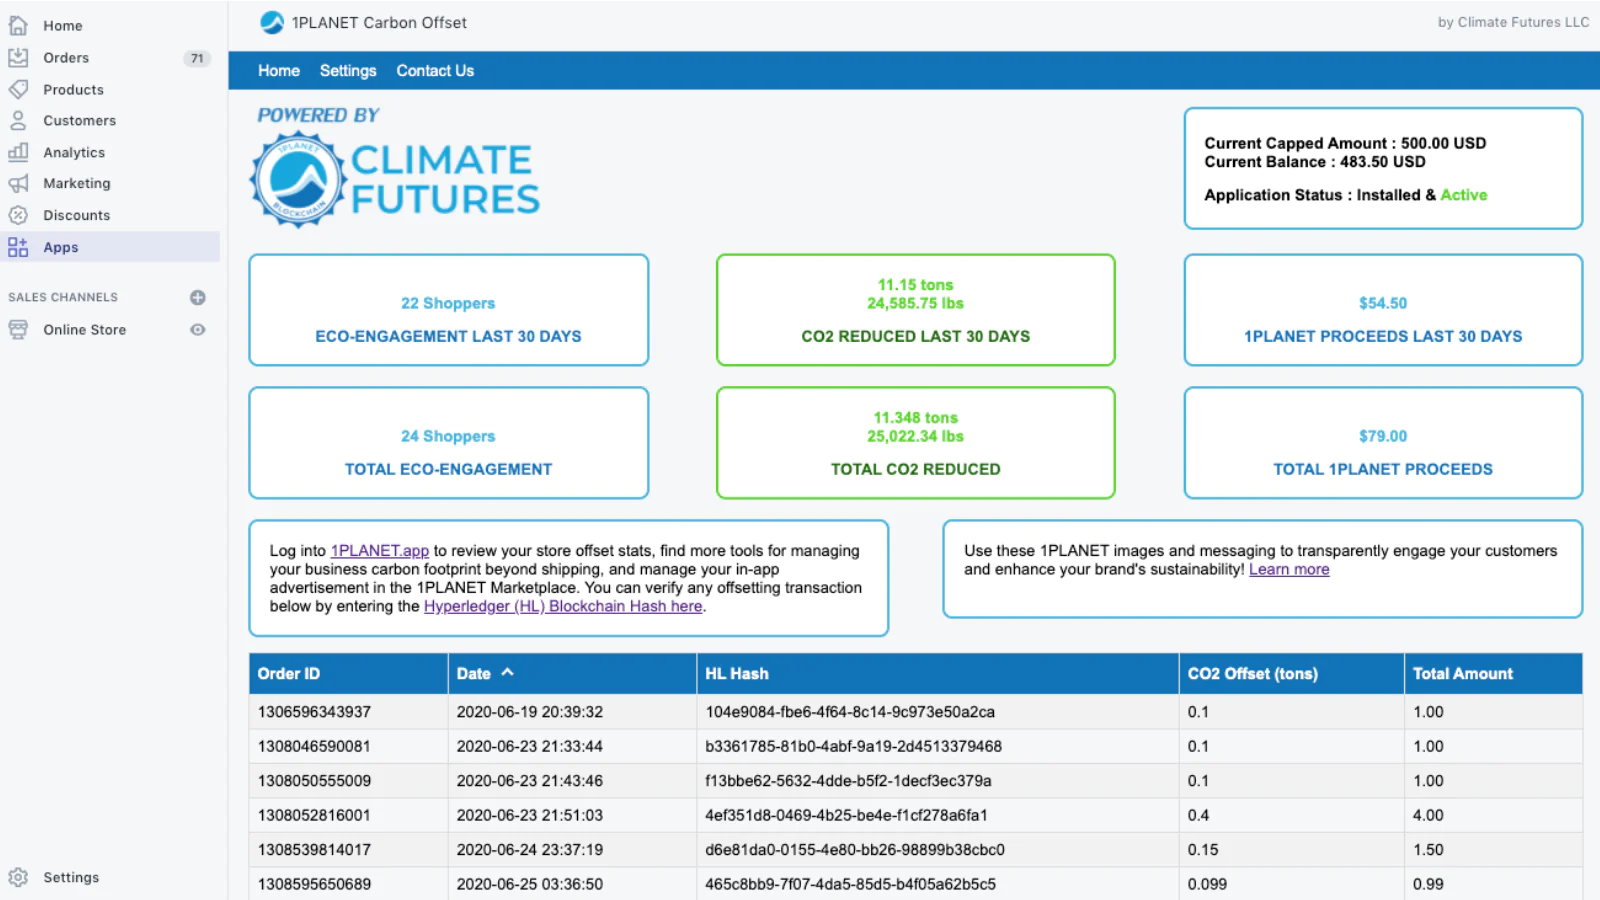Viewport: 1600px width, 900px height.
Task: Click the orders count badge 71
Action: (197, 58)
